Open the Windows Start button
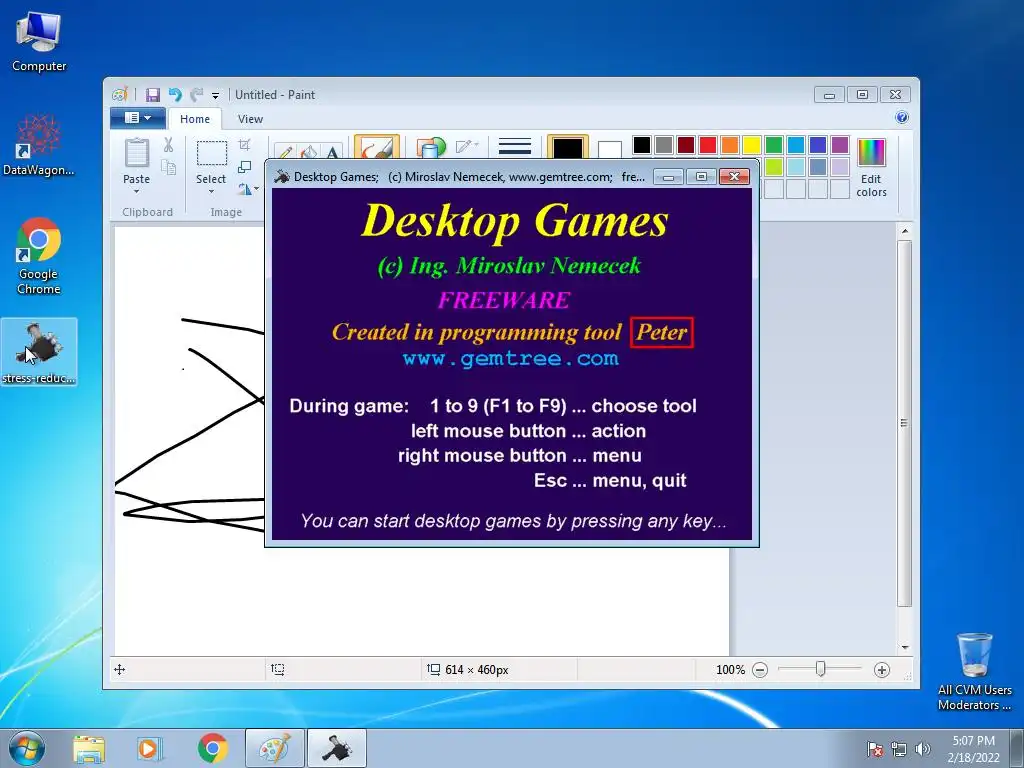 click(27, 748)
